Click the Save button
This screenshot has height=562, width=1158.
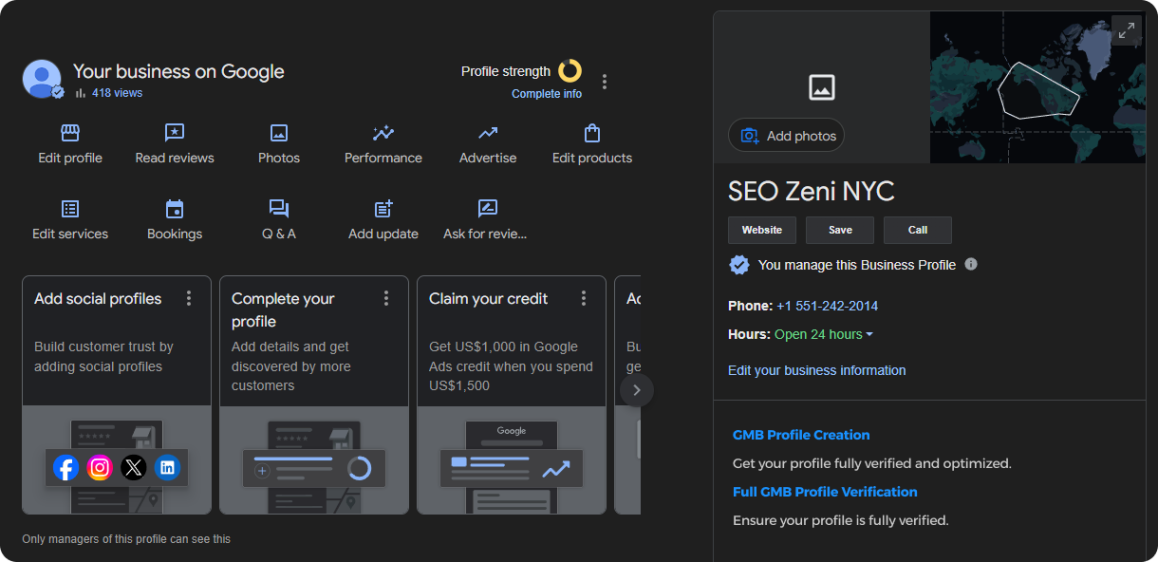click(x=840, y=230)
